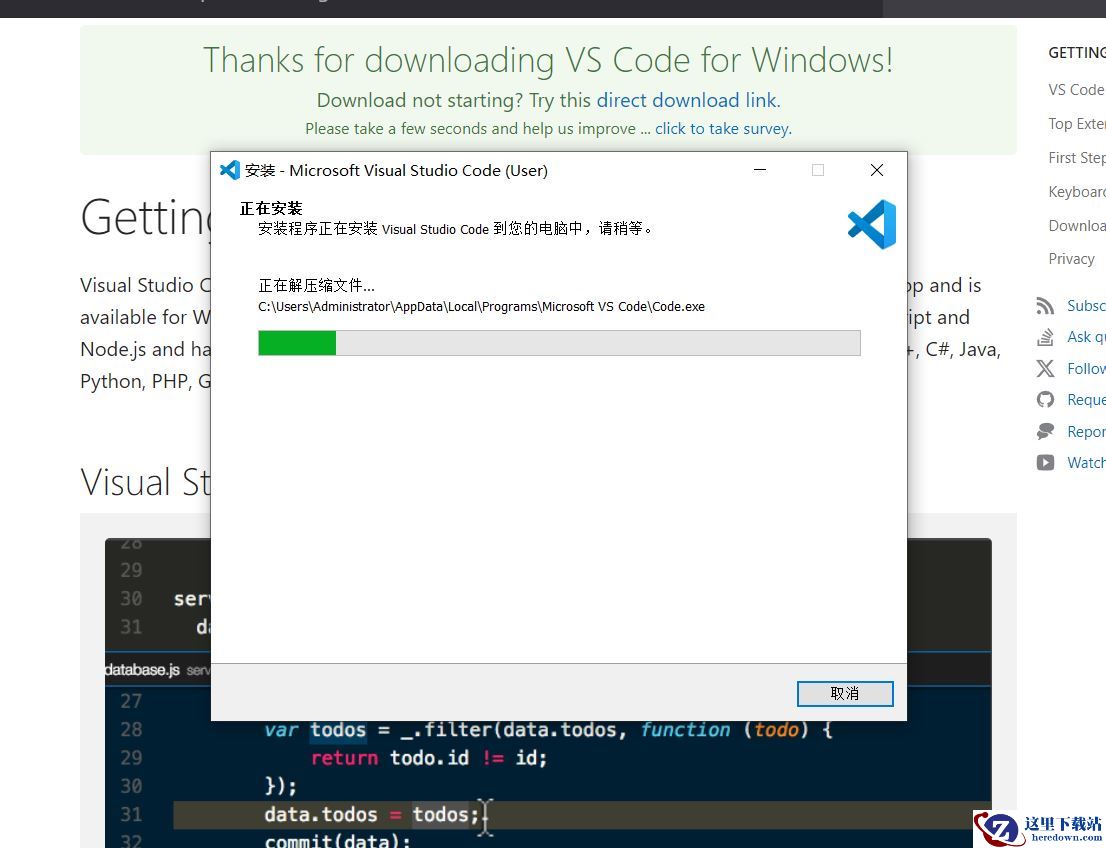Click the code line 'data.todos = todos;'
The image size is (1106, 848).
click(372, 814)
